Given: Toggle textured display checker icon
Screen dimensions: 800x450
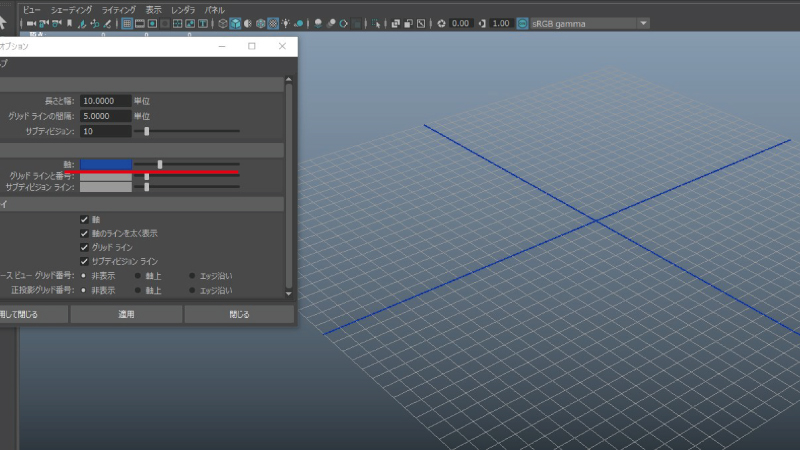Looking at the screenshot, I should coord(272,23).
